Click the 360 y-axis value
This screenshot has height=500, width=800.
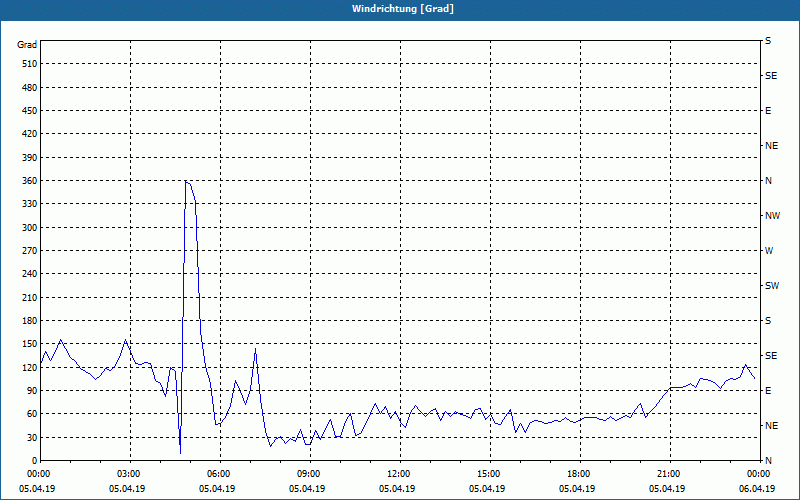pyautogui.click(x=30, y=181)
